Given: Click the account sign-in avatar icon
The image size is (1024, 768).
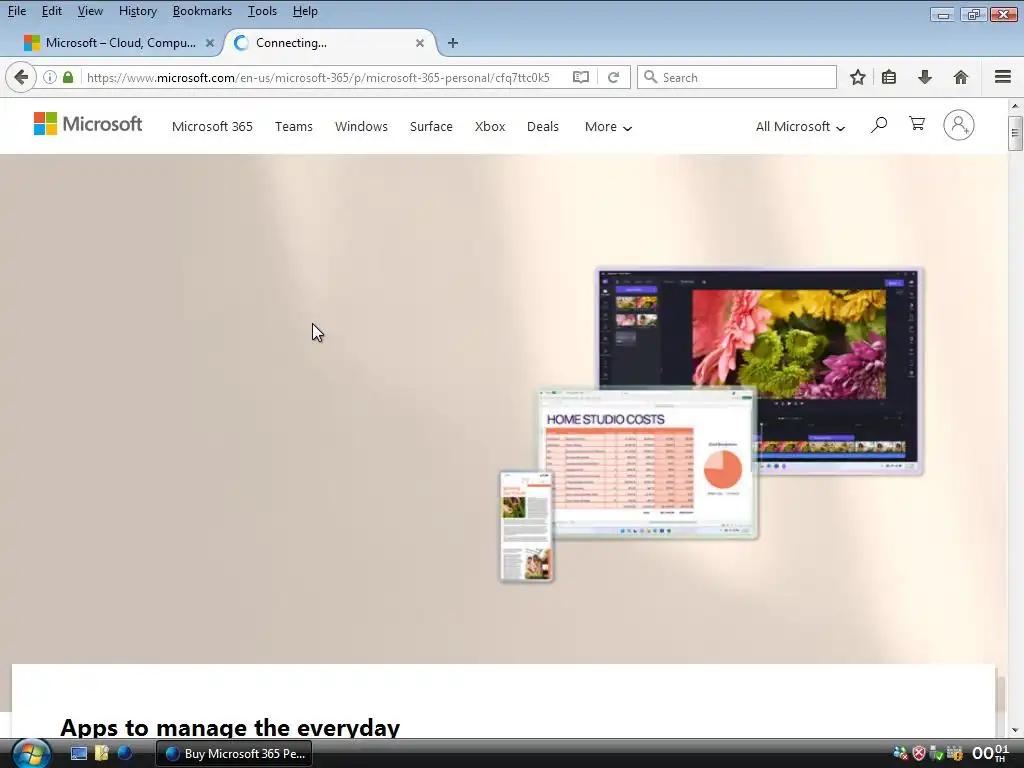Looking at the screenshot, I should 959,125.
